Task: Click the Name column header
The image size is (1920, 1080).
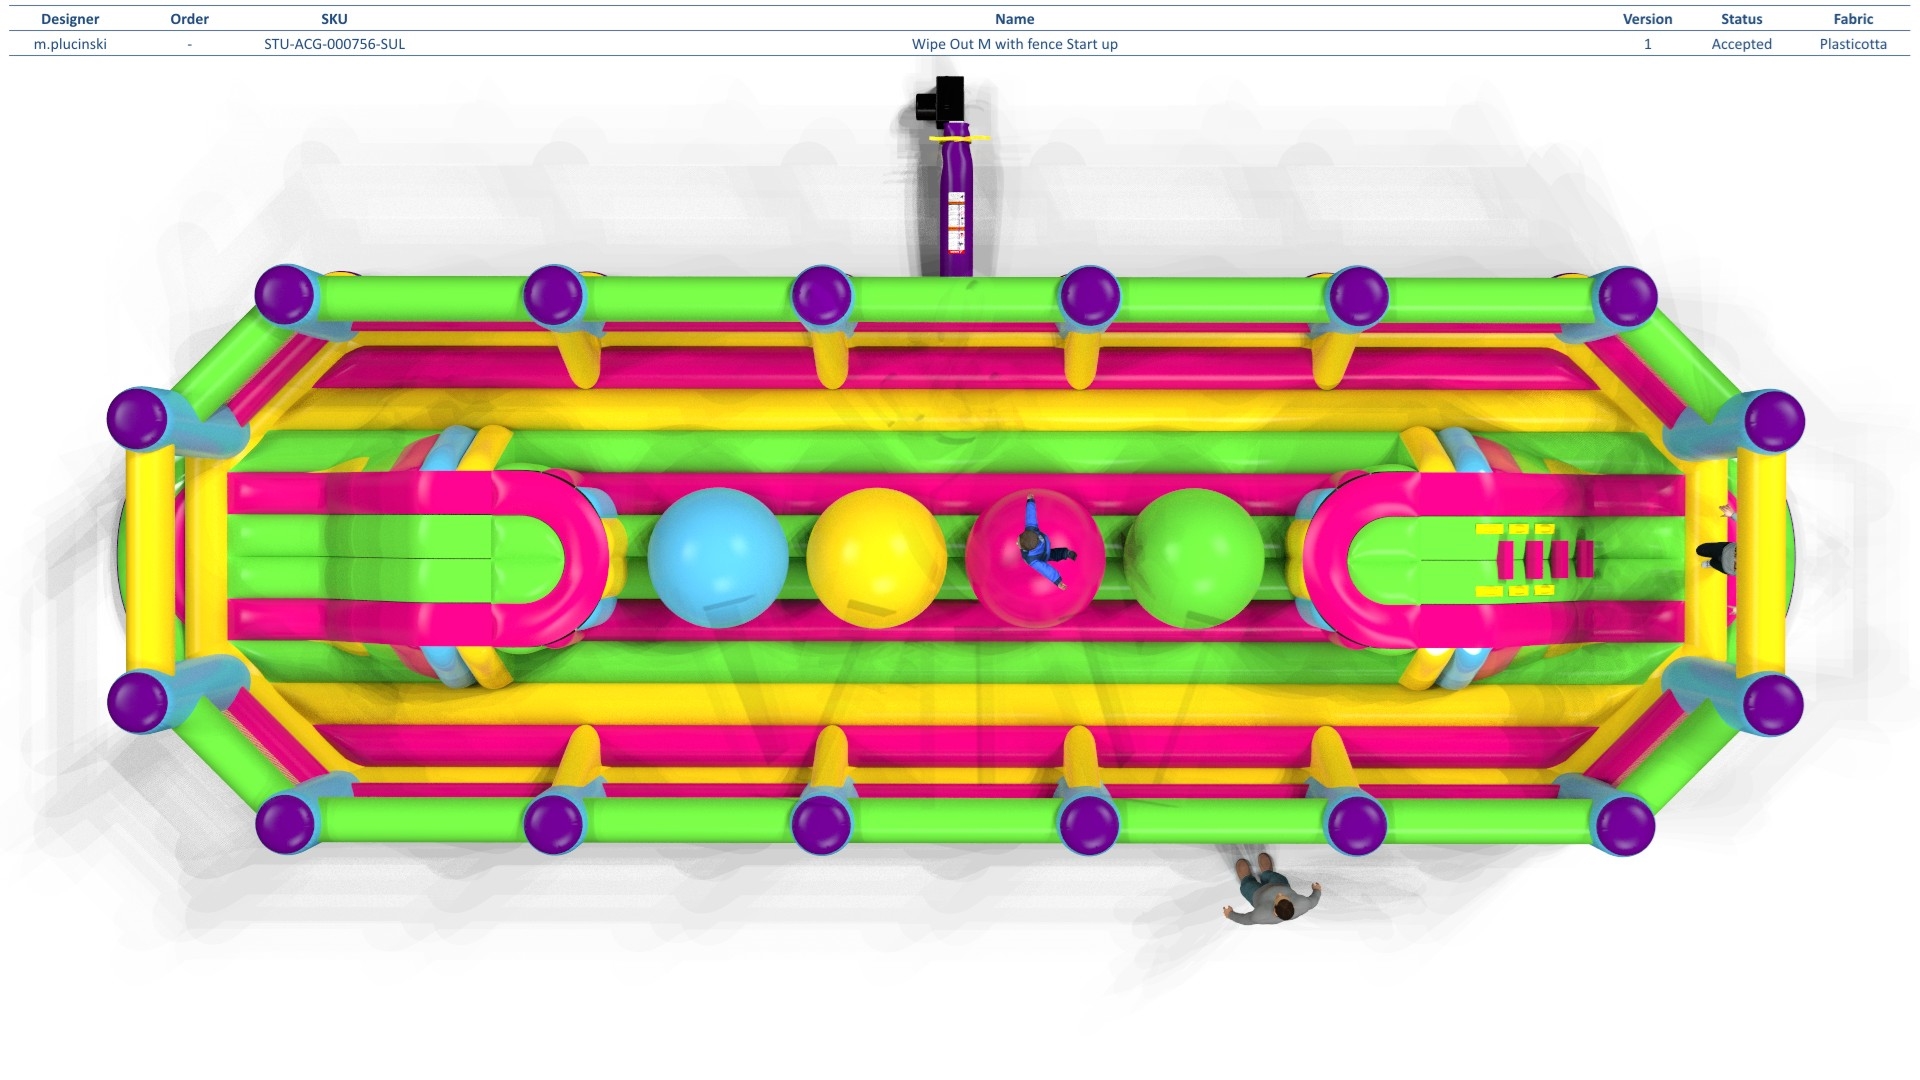Action: [1014, 19]
